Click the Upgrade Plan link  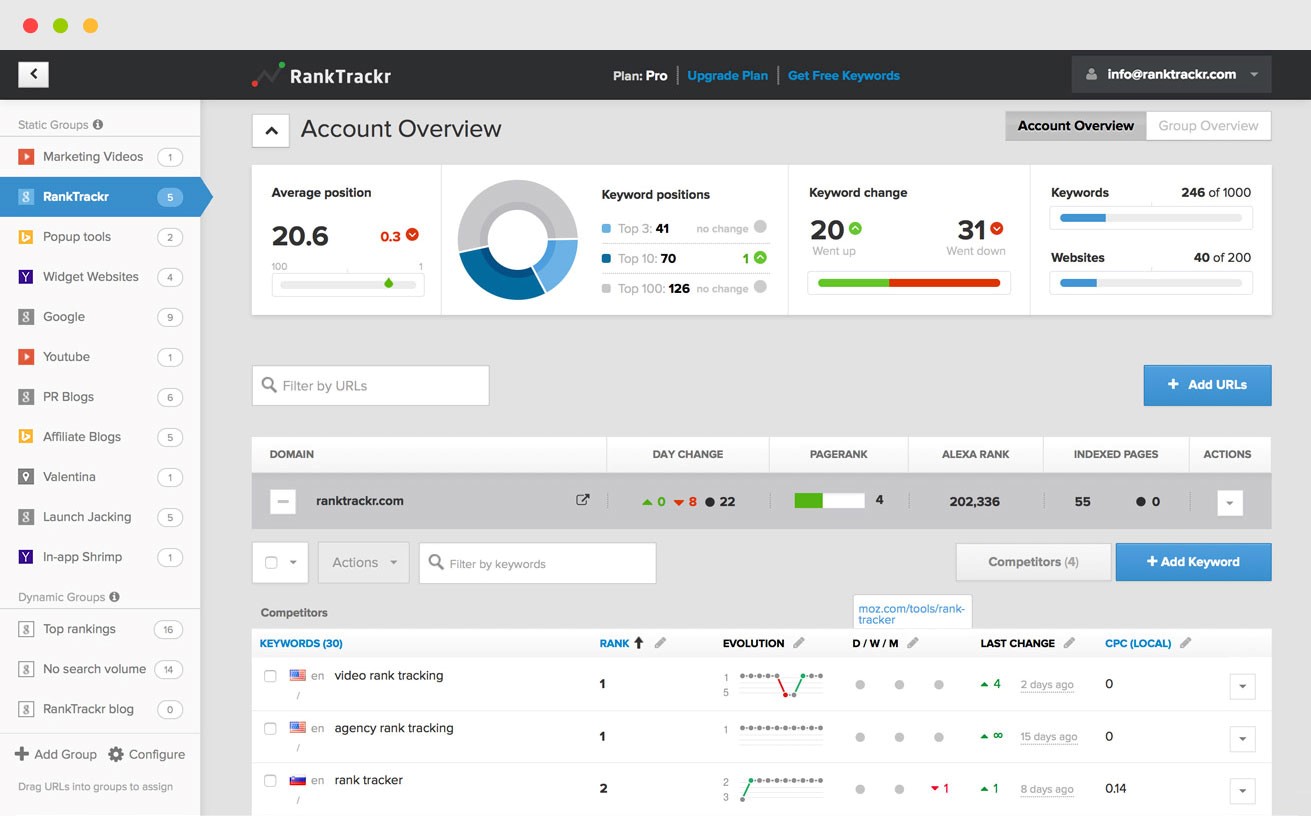(x=727, y=75)
